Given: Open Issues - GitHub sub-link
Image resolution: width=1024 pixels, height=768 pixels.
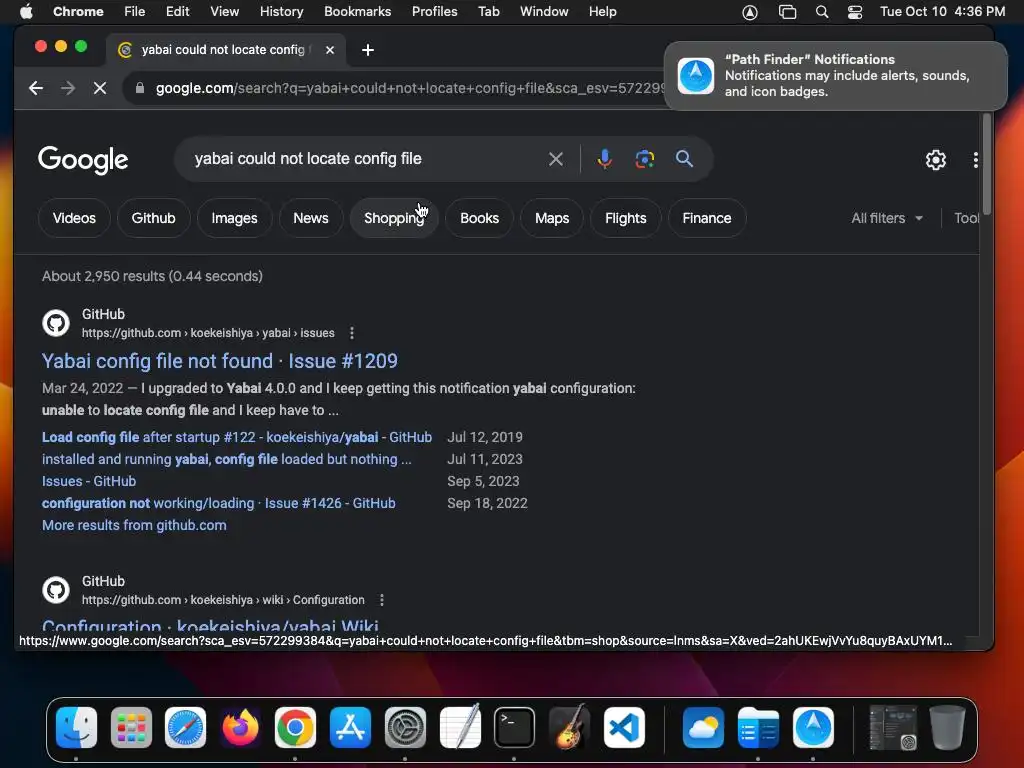Looking at the screenshot, I should 89,481.
